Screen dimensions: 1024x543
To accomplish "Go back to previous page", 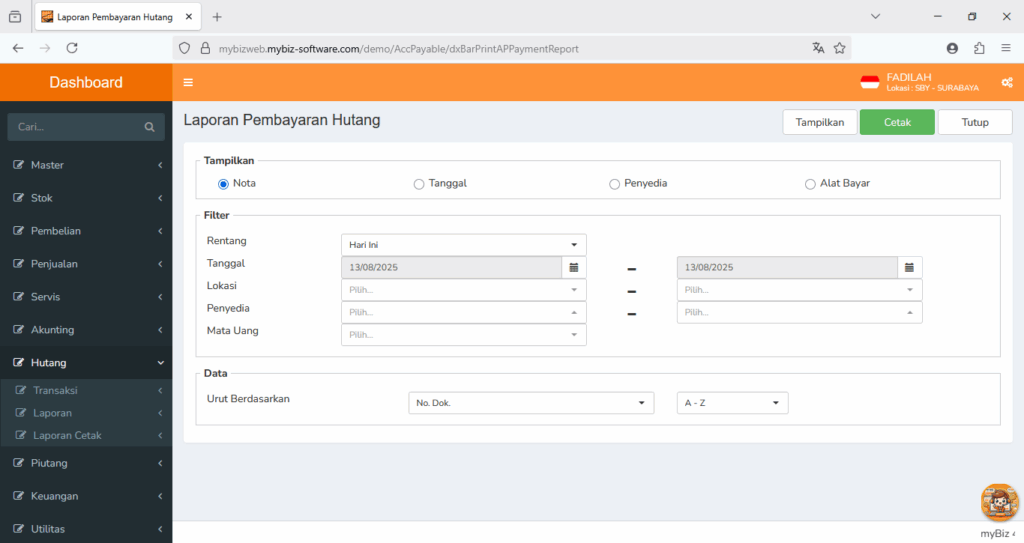I will (18, 48).
